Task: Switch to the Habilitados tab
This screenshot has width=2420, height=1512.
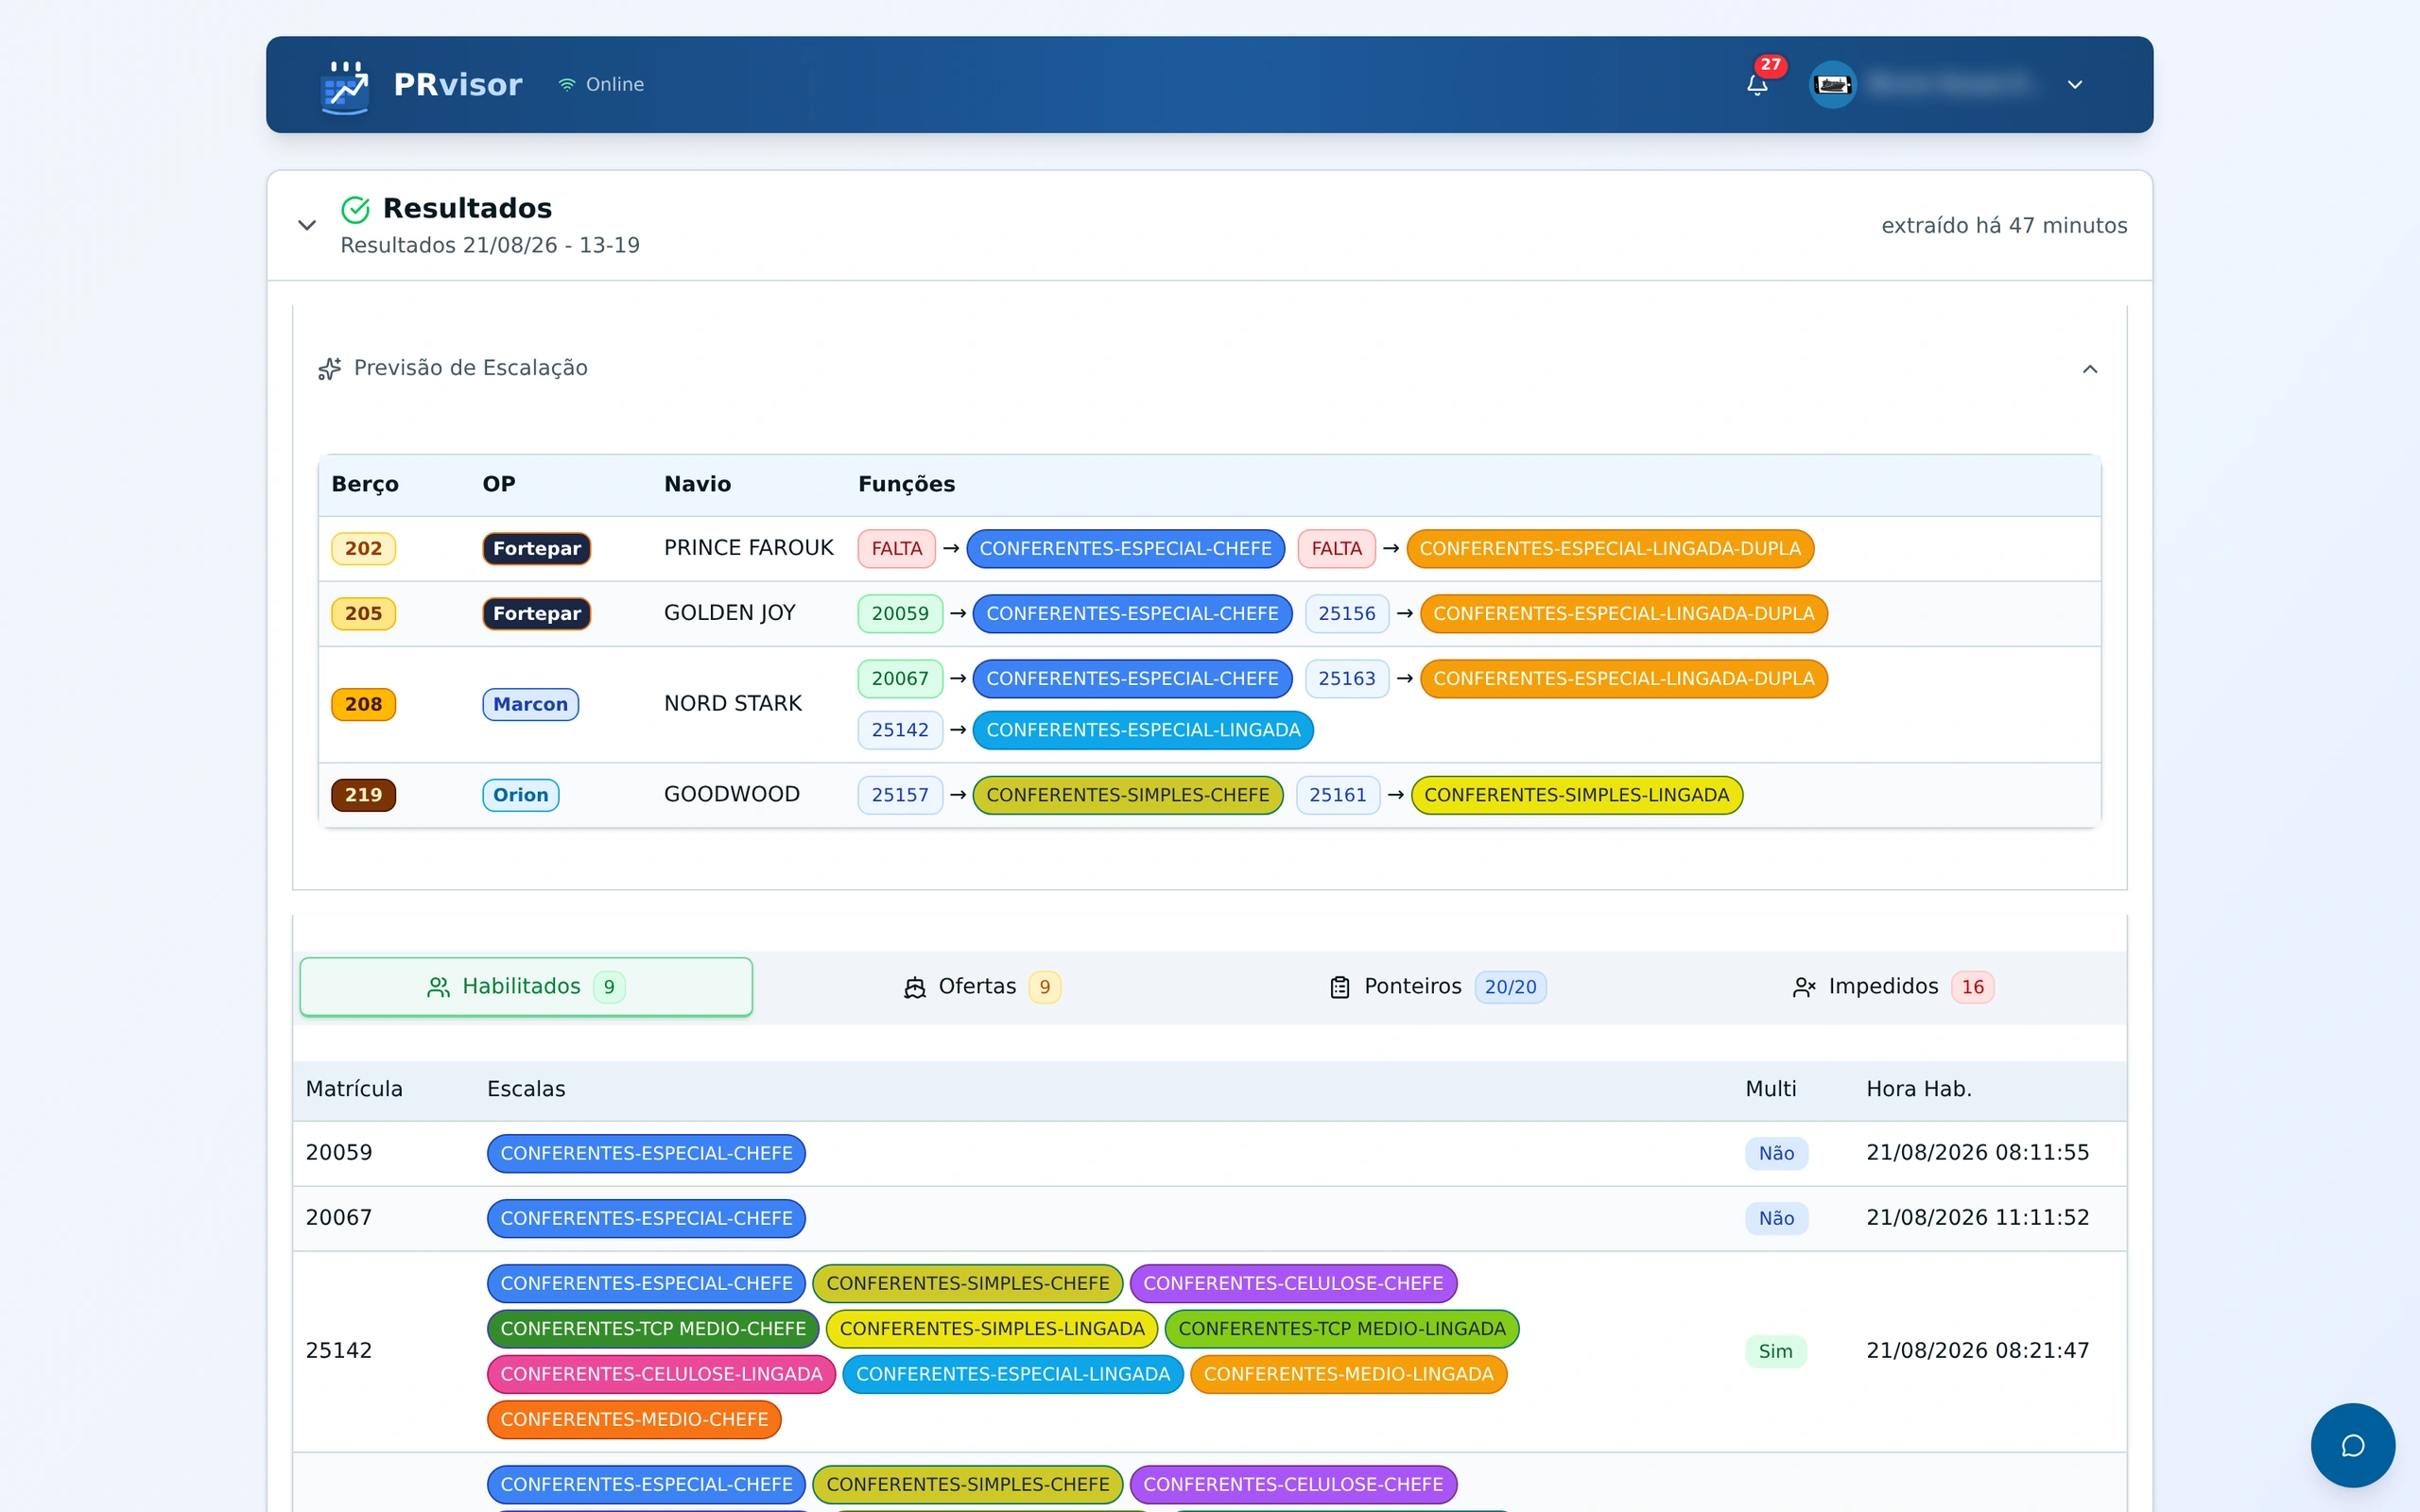Action: pos(526,987)
